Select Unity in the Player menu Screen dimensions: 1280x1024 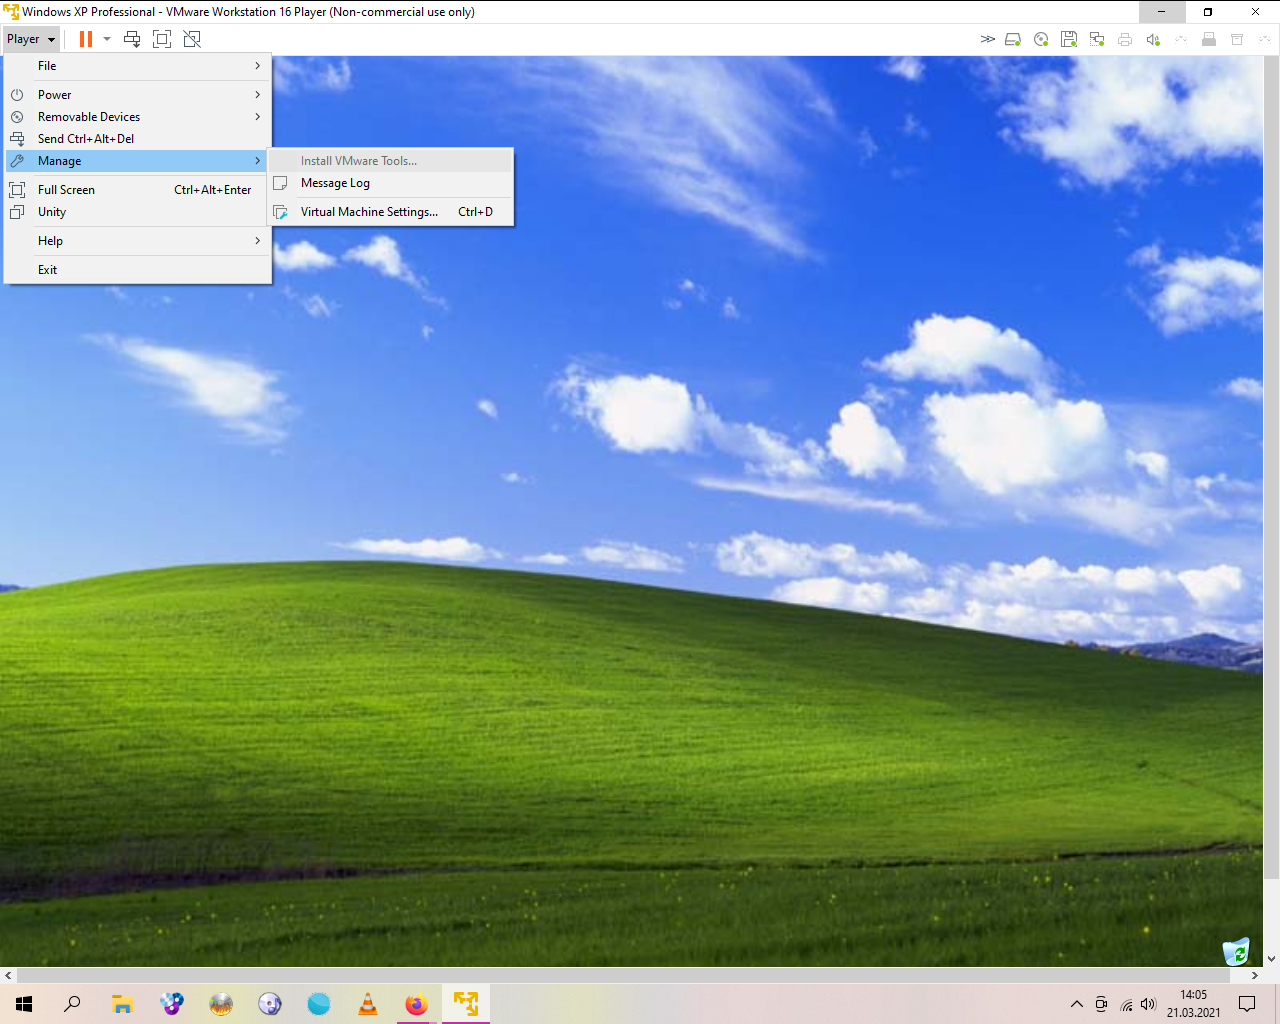(137, 212)
